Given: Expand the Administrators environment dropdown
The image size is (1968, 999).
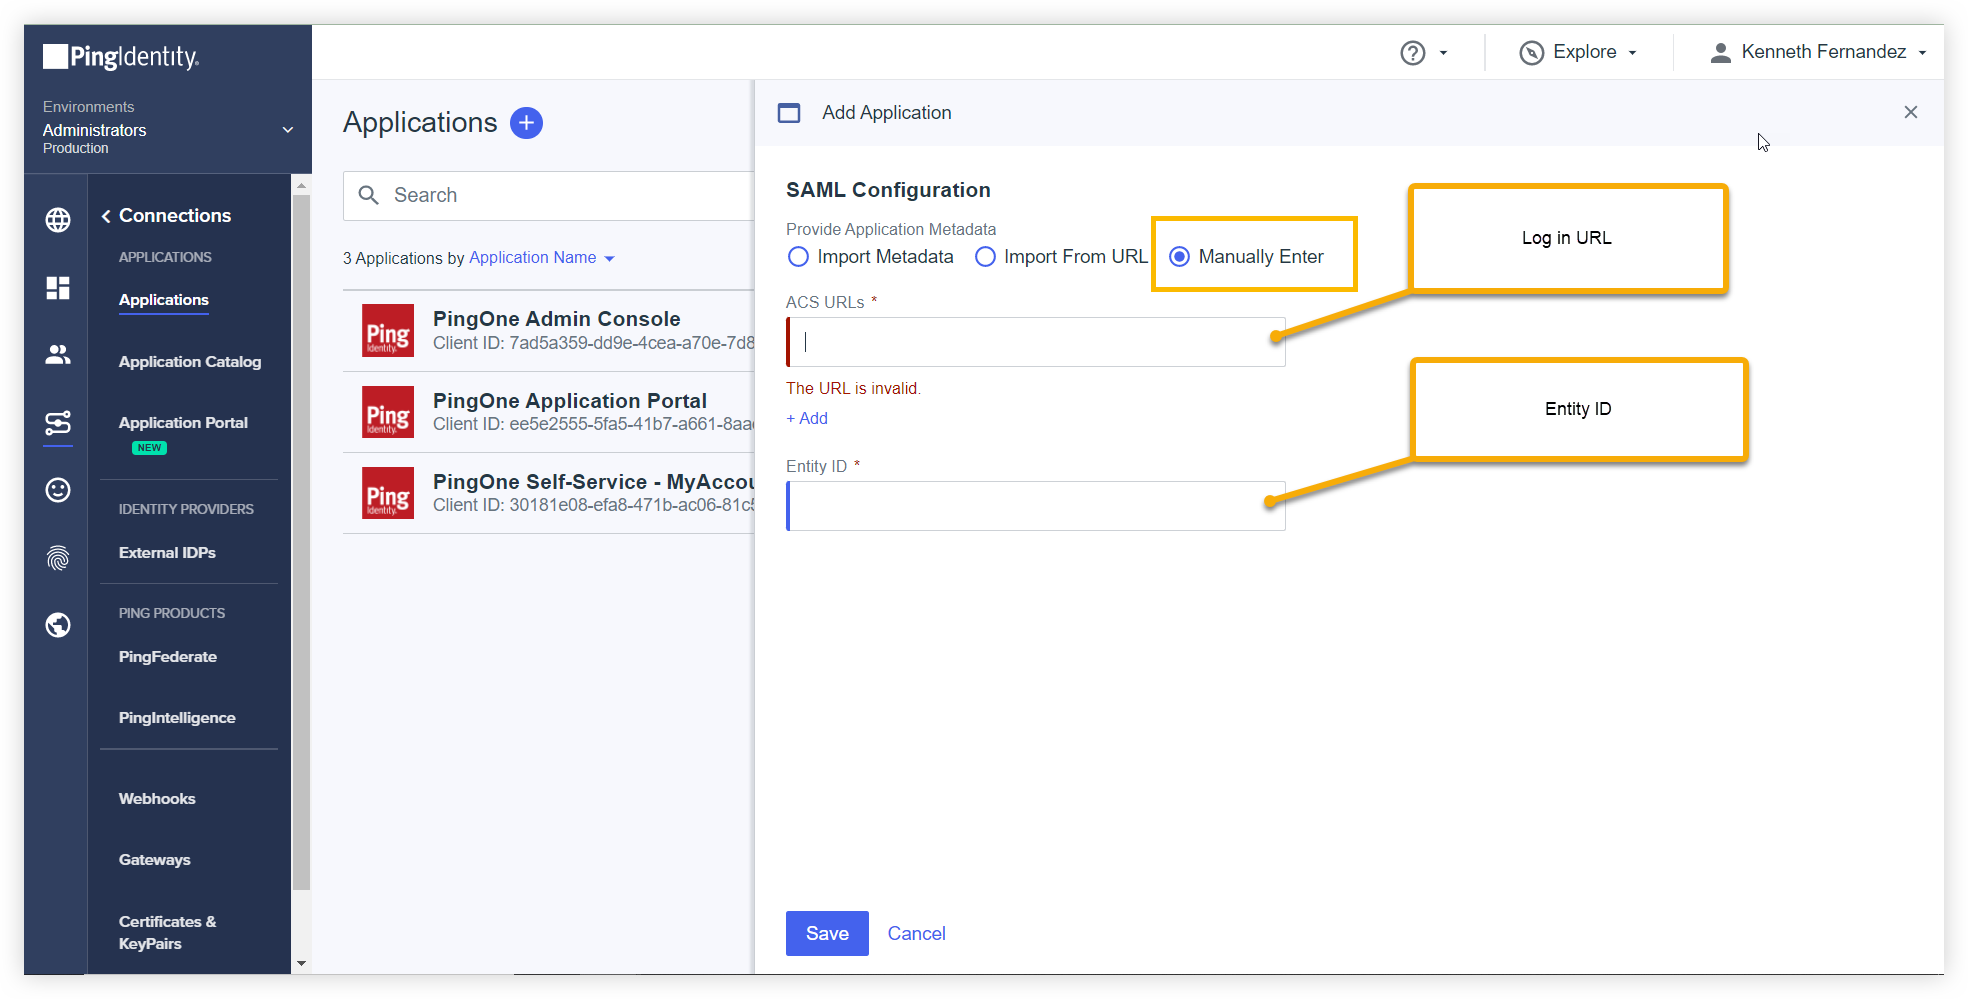Looking at the screenshot, I should point(288,130).
